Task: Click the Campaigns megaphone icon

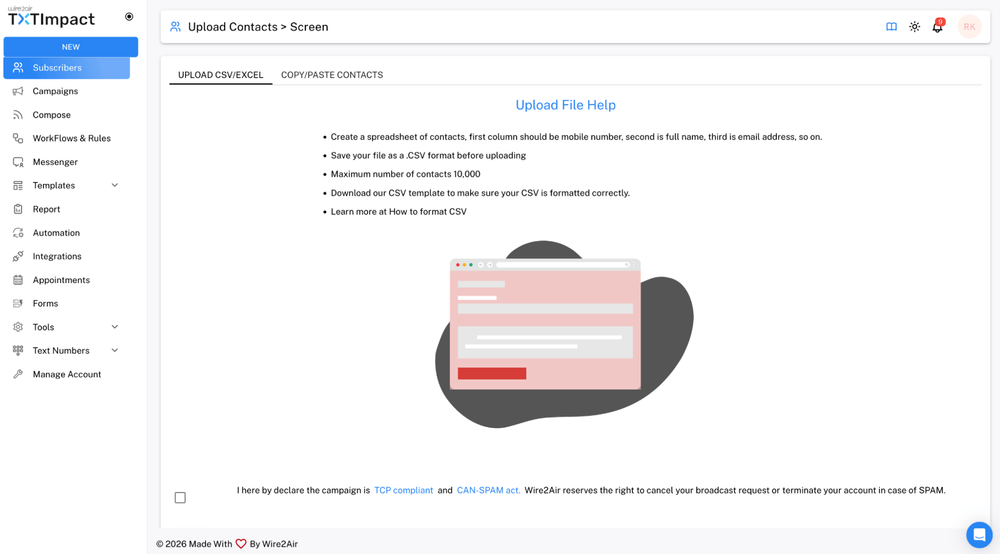Action: point(18,91)
